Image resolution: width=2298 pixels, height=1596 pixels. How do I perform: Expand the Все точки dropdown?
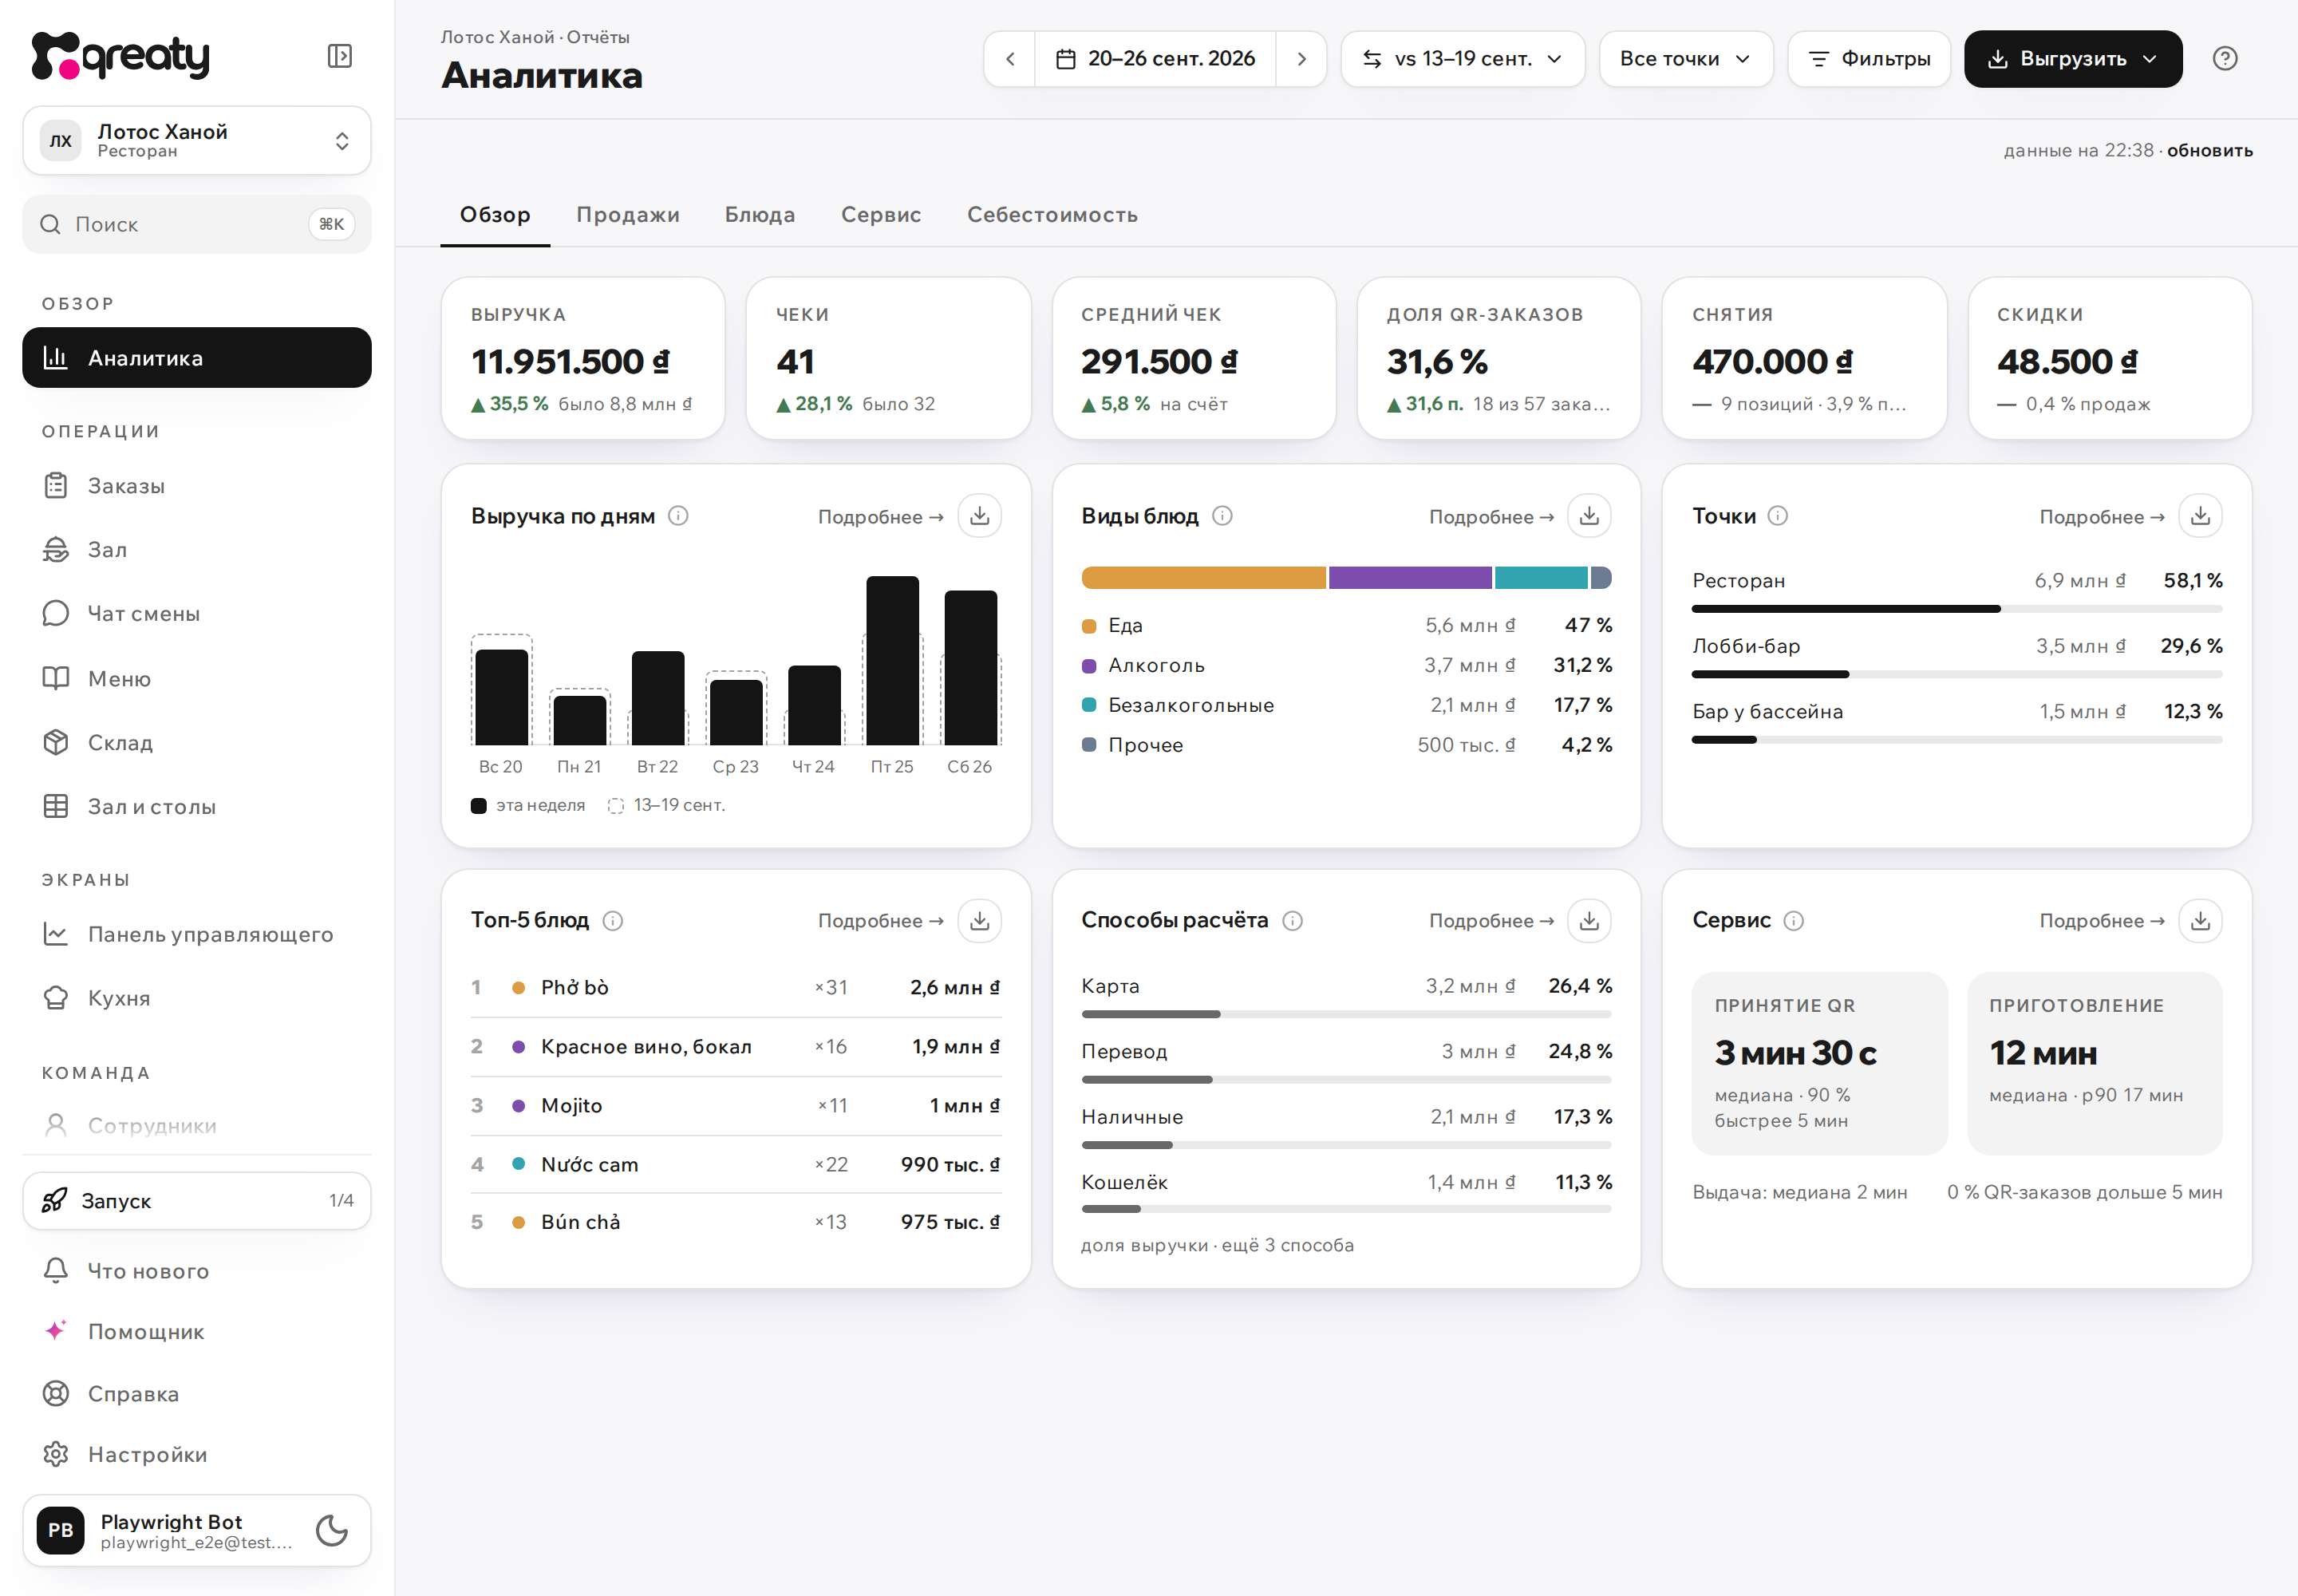1686,59
